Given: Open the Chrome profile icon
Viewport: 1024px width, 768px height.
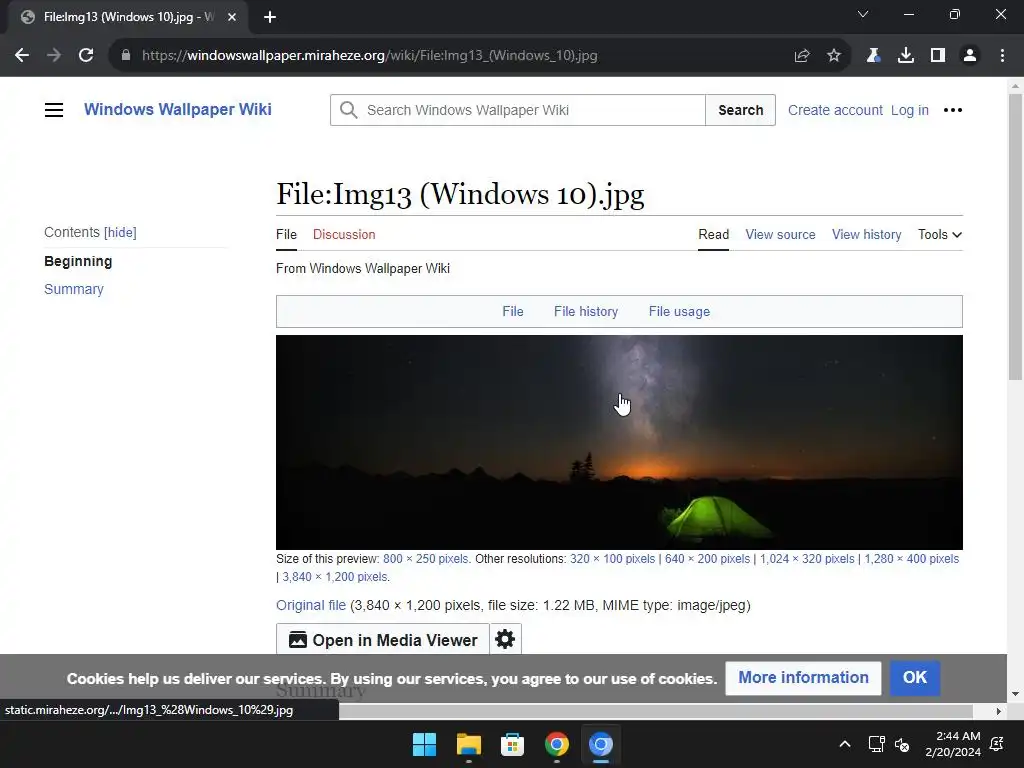Looking at the screenshot, I should coord(970,56).
